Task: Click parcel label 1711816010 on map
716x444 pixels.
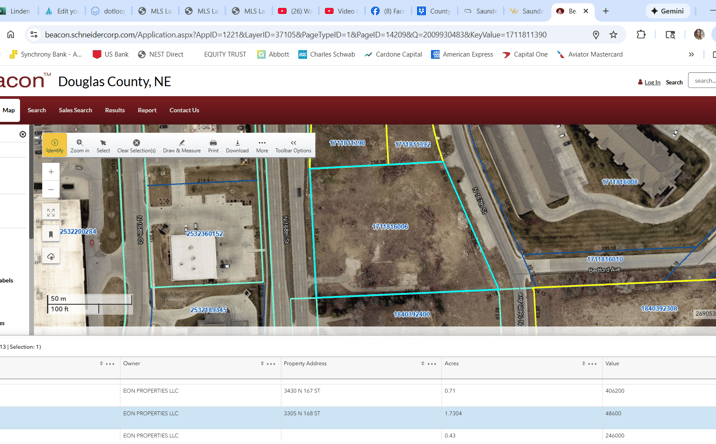Action: (605, 259)
